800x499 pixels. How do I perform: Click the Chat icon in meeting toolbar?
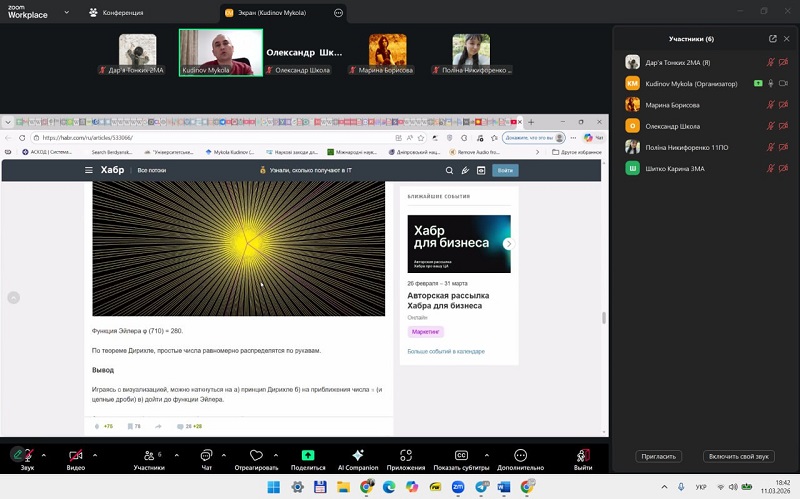(207, 455)
